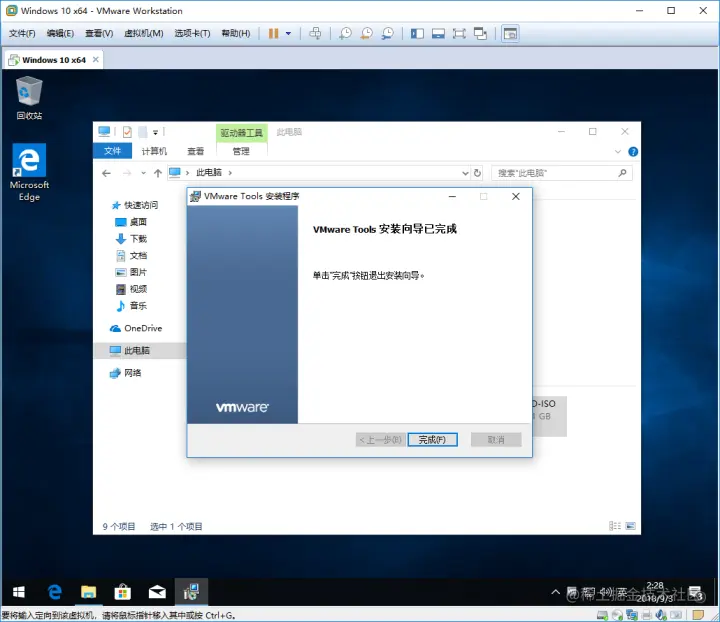The height and width of the screenshot is (622, 720).
Task: Open the recent locations dropdown in Explorer
Action: click(143, 173)
